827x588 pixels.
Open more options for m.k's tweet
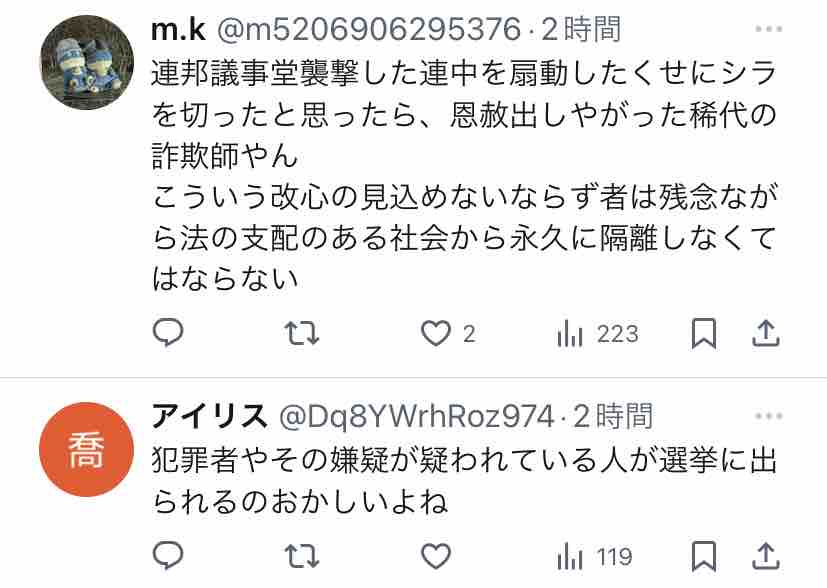tap(768, 29)
